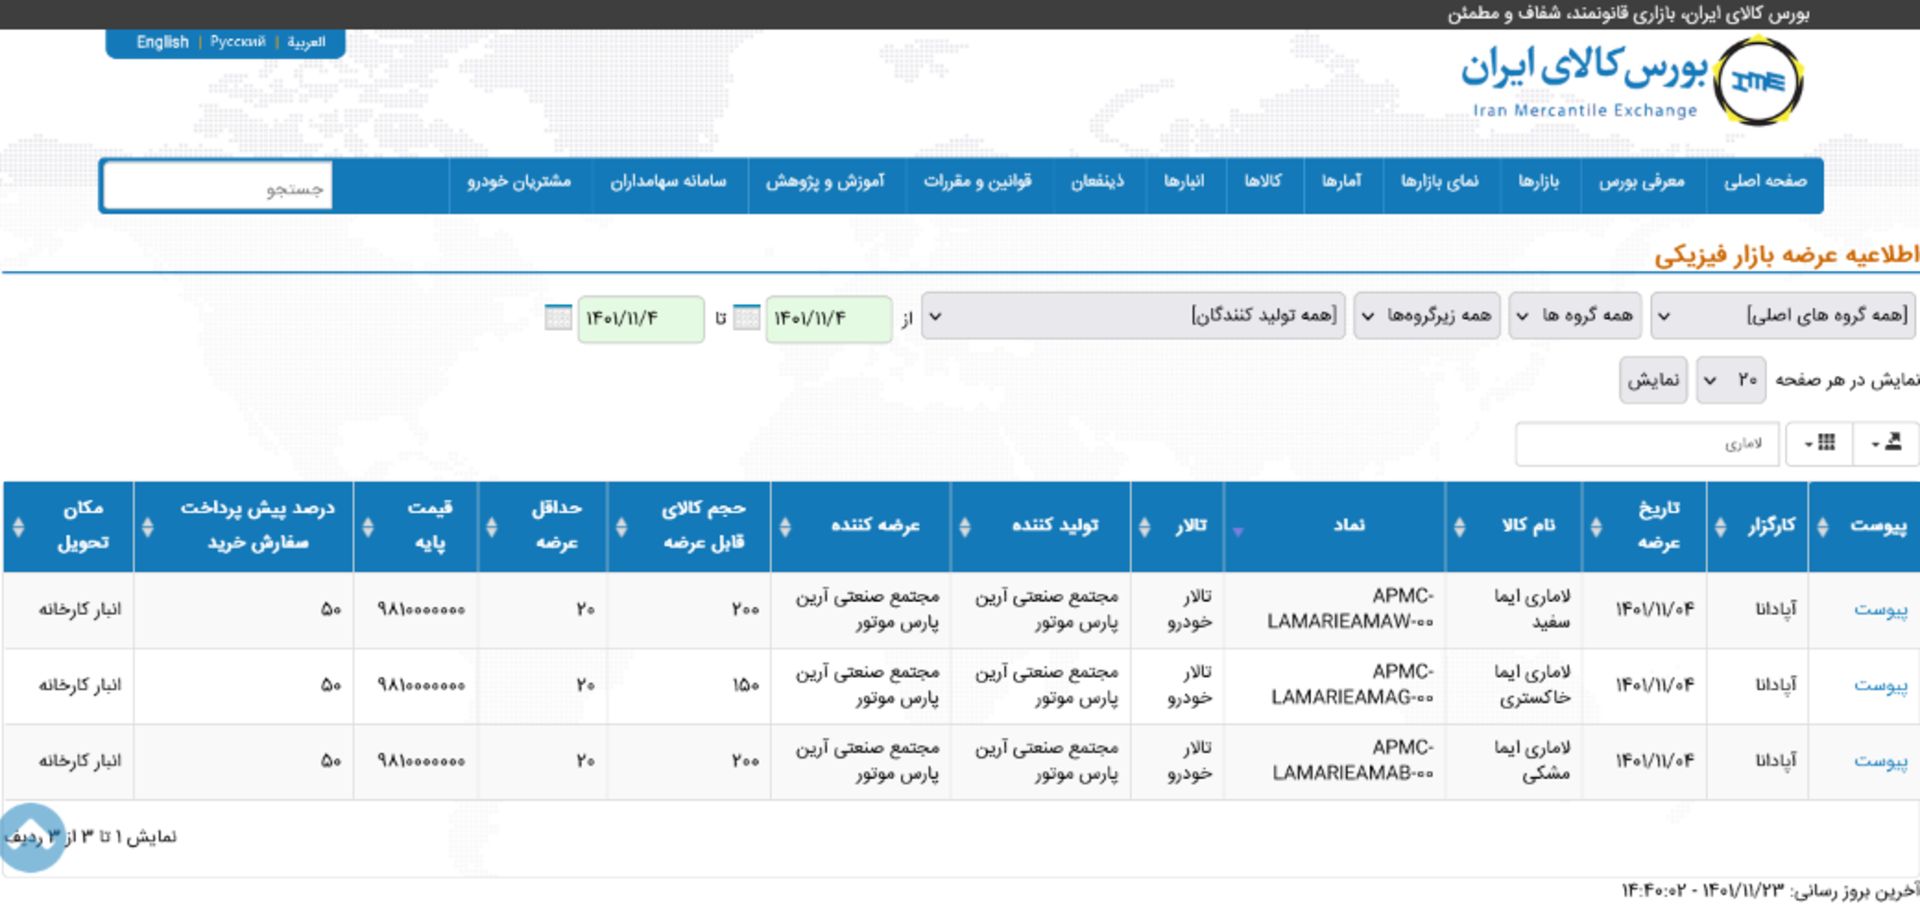Click the scroll-to-top round arrow button

tap(31, 837)
